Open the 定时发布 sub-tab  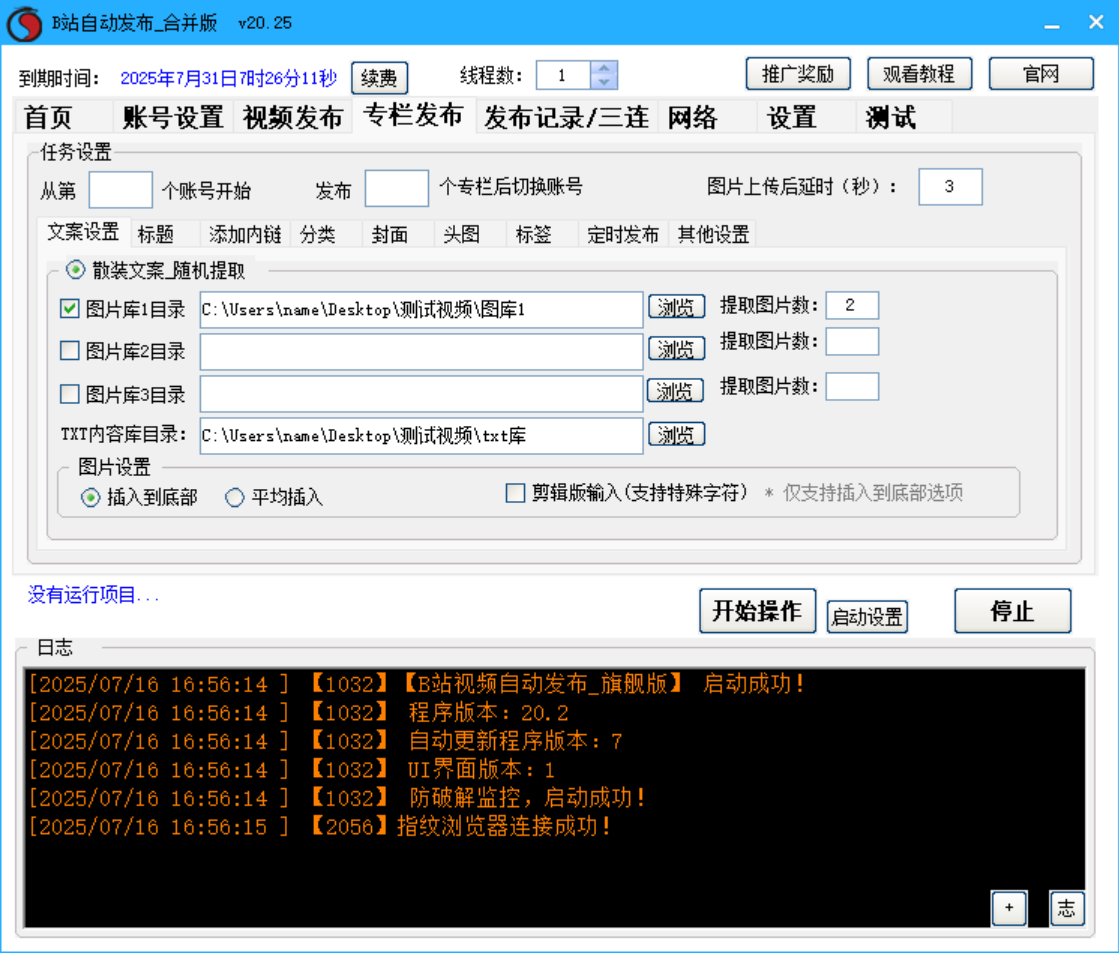point(622,234)
